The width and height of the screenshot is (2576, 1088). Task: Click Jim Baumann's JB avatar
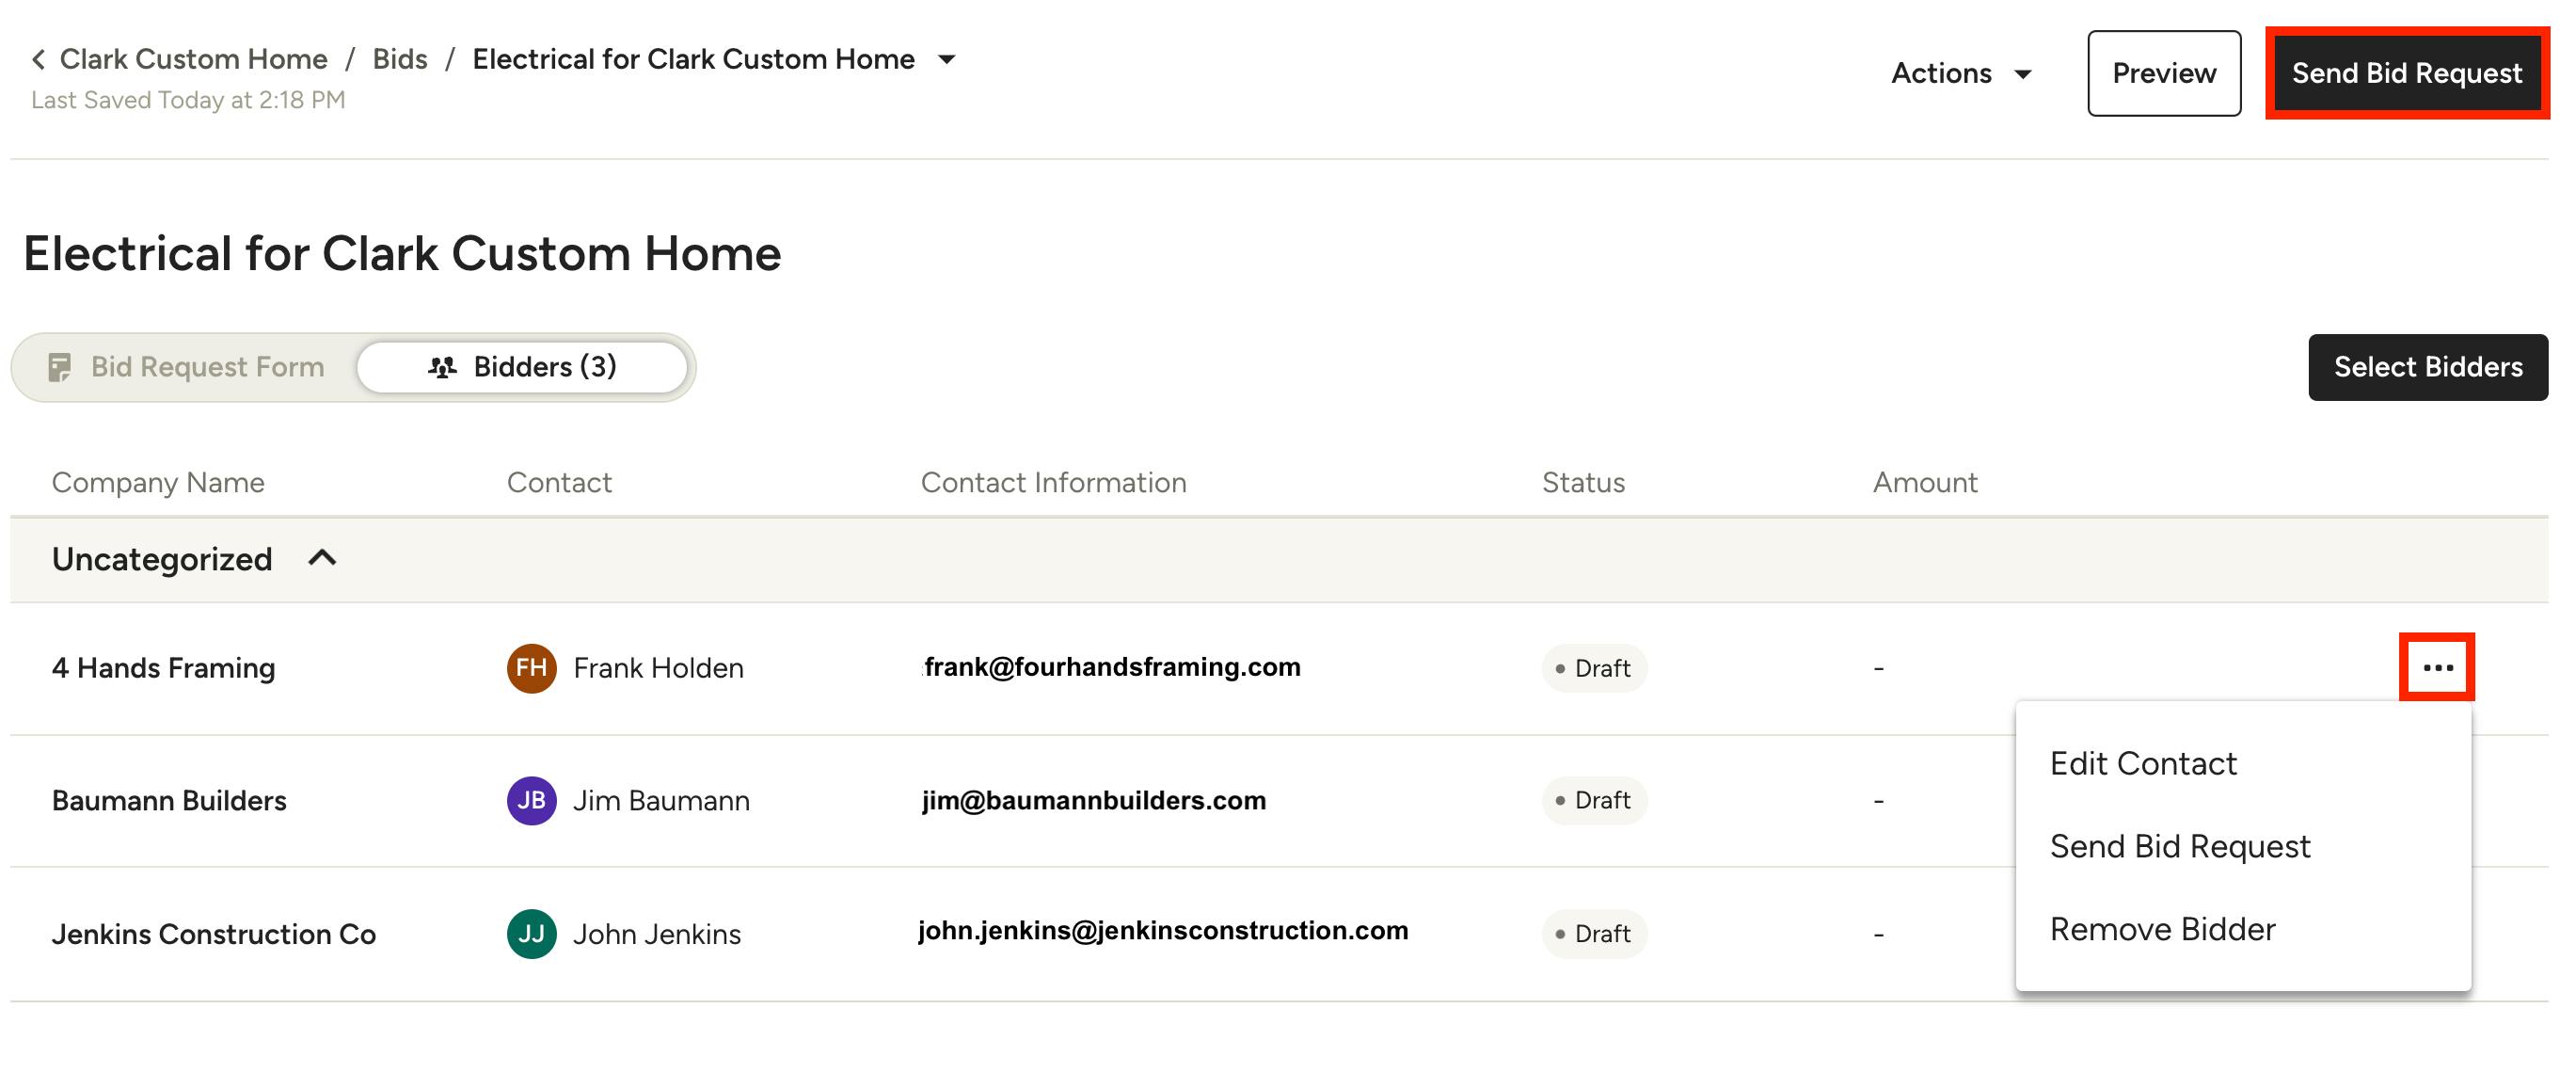531,800
